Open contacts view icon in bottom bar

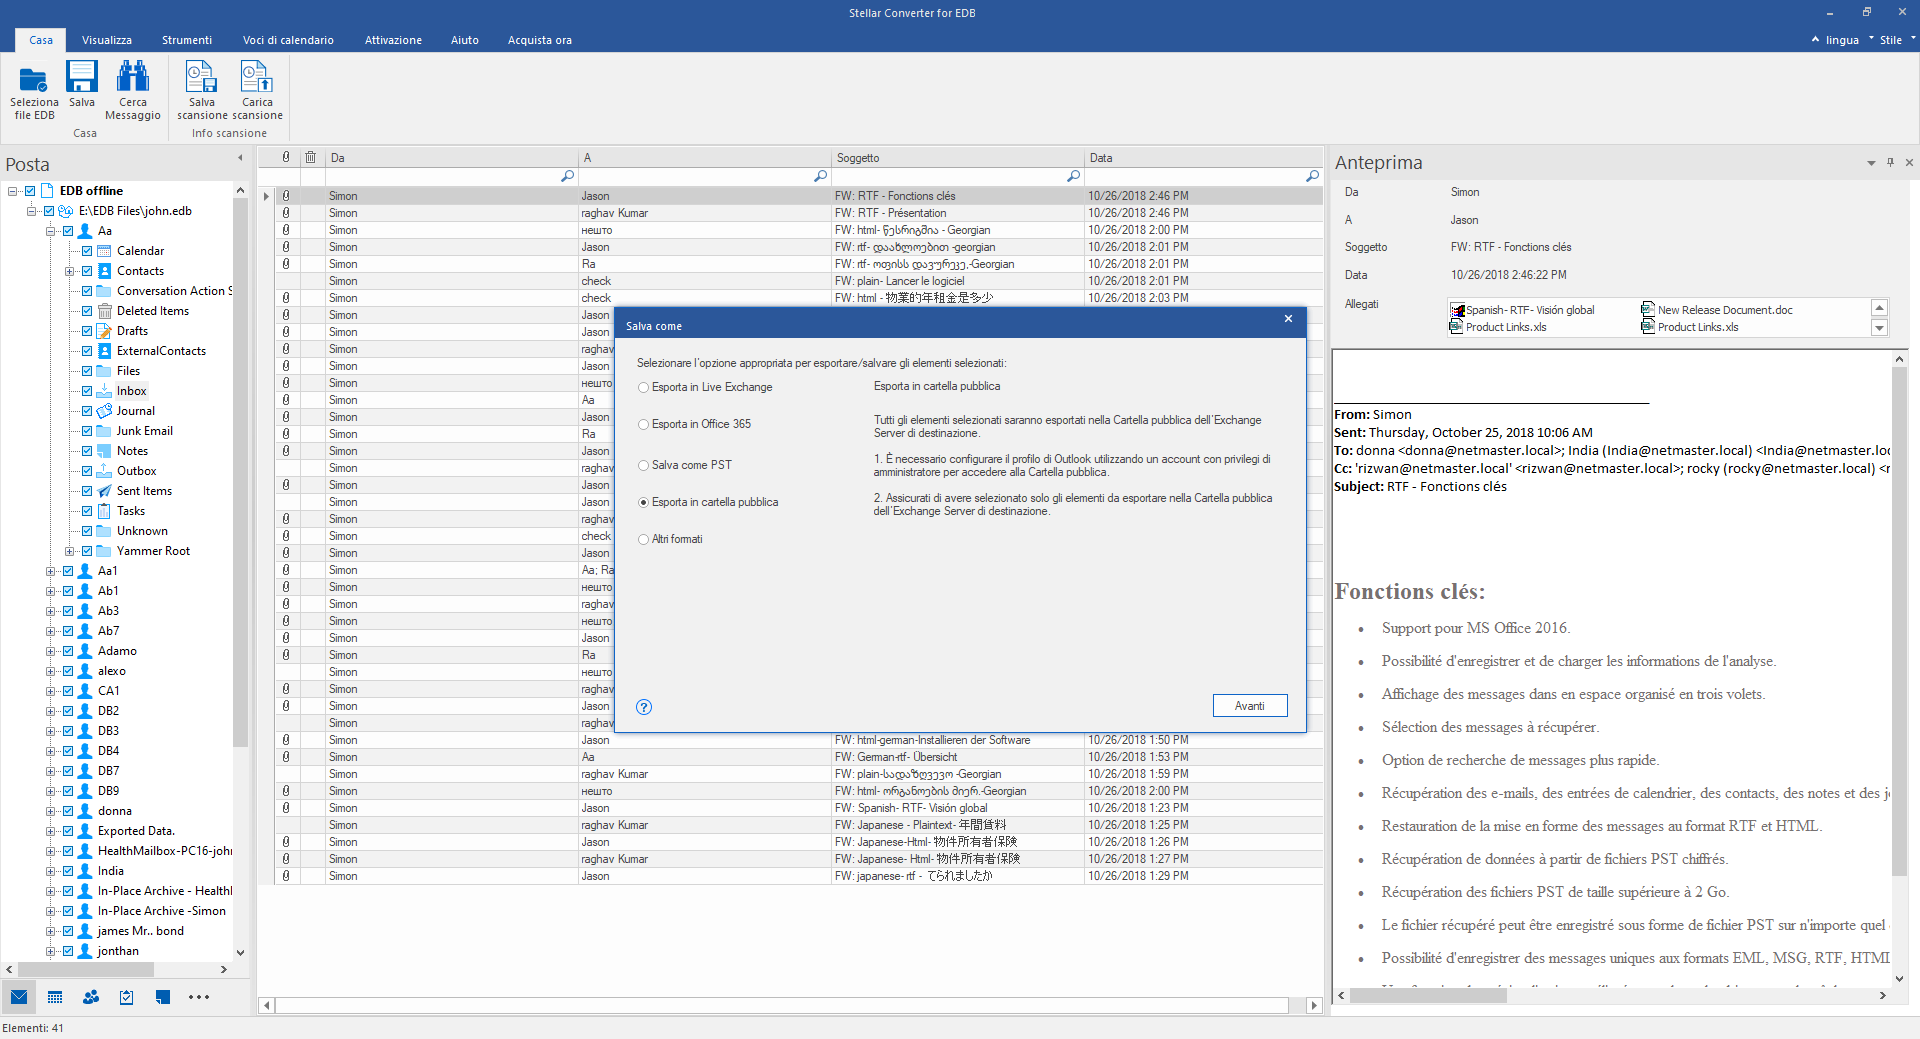(91, 997)
